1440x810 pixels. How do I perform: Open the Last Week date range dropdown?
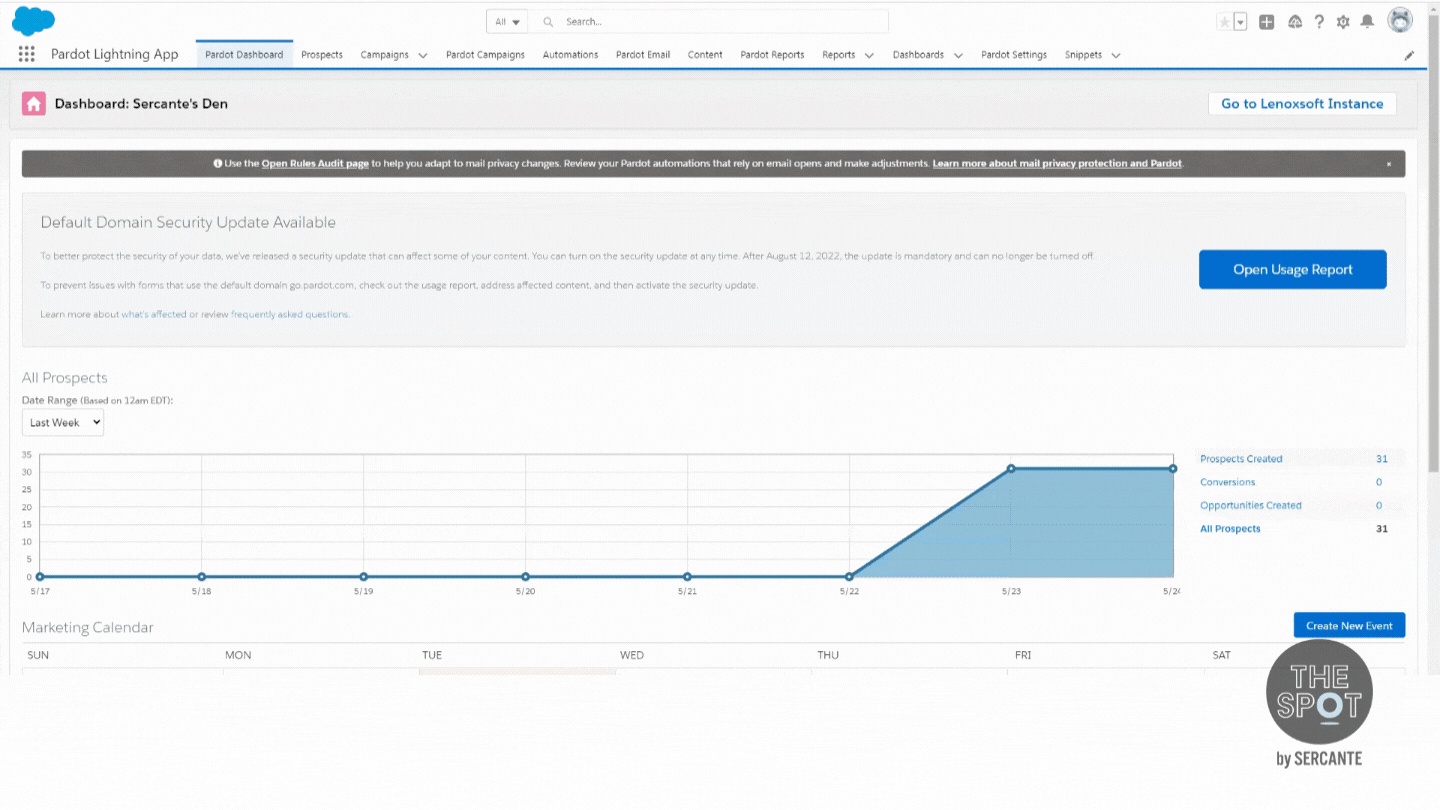coord(63,423)
